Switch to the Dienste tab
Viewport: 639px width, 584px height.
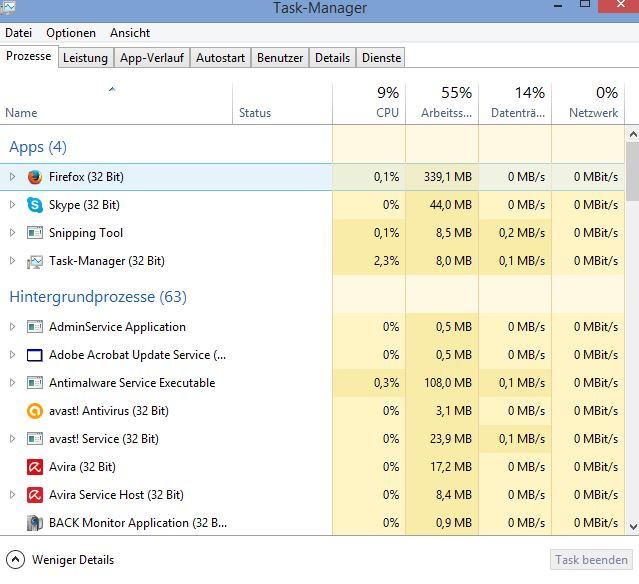(x=381, y=58)
